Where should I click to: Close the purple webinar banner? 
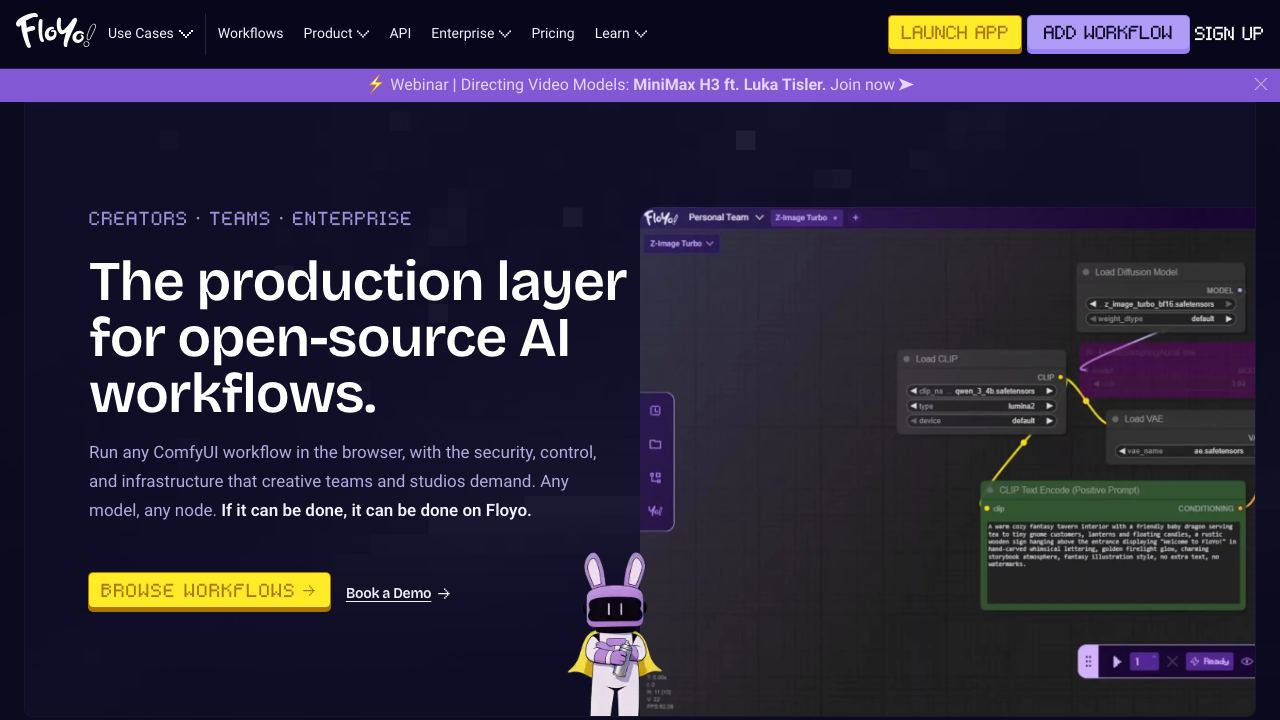1261,84
